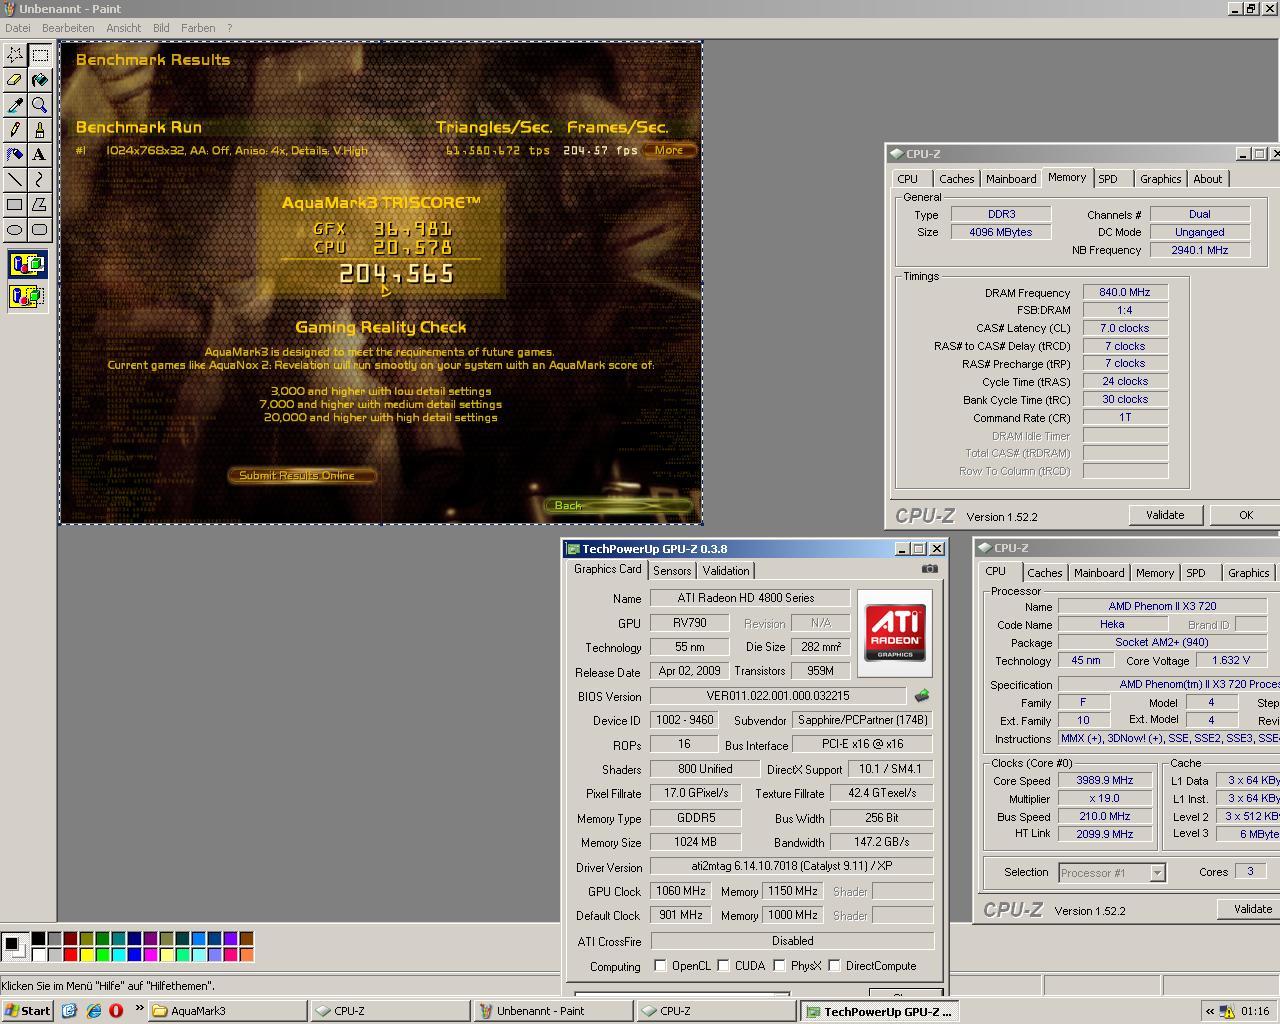
Task: Tick the OpenCL checkbox in GPU-Z
Action: 660,966
